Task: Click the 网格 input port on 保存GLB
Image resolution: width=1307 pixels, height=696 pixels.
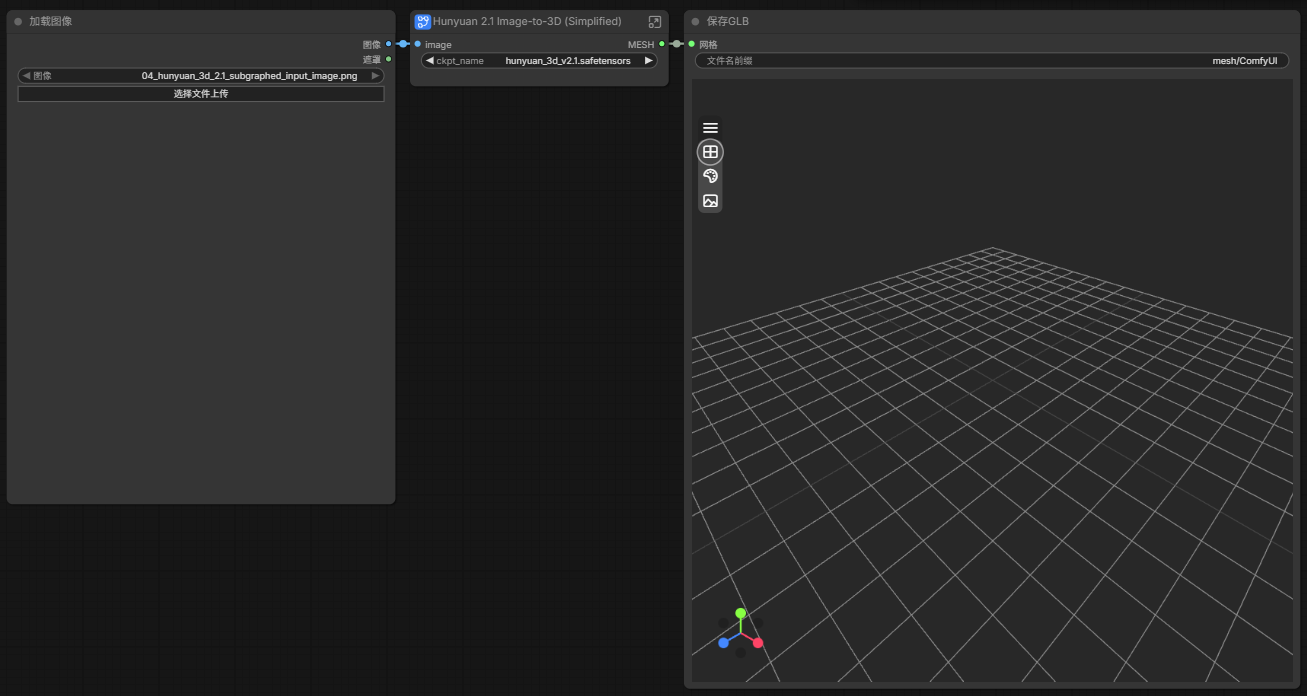Action: (691, 44)
